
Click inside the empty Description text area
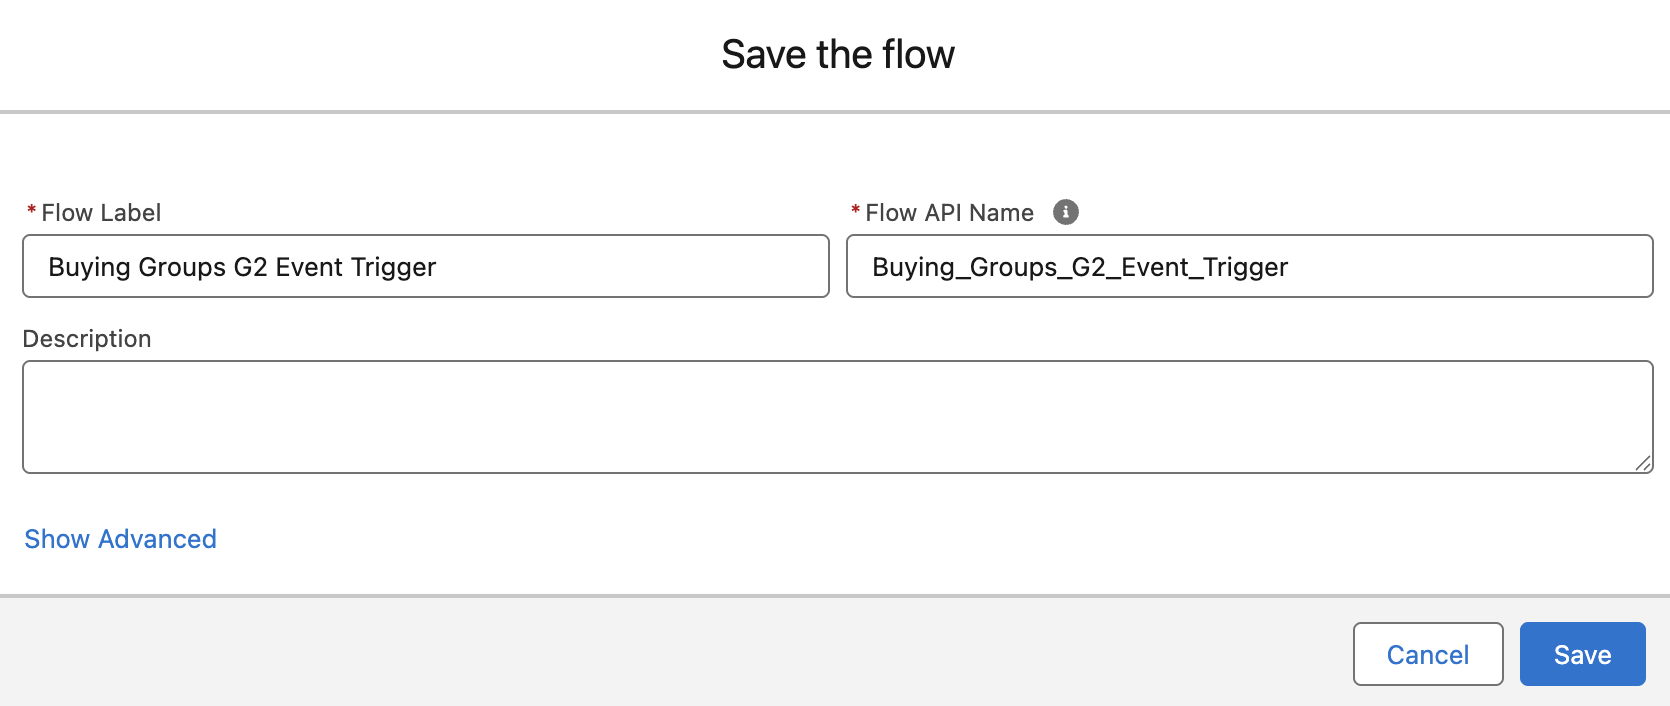(x=836, y=416)
